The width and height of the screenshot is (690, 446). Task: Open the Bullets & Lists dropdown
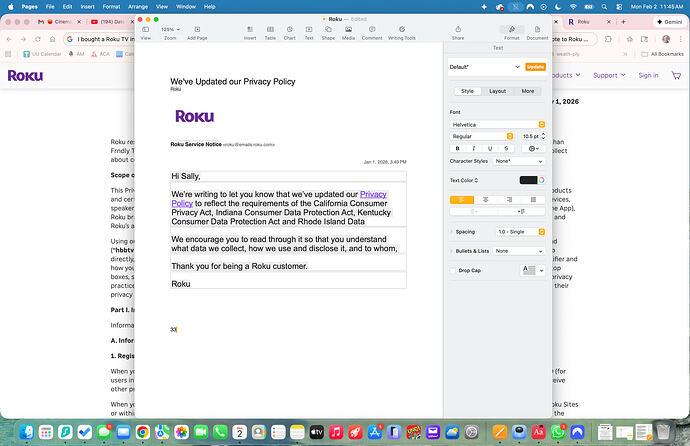(x=519, y=251)
